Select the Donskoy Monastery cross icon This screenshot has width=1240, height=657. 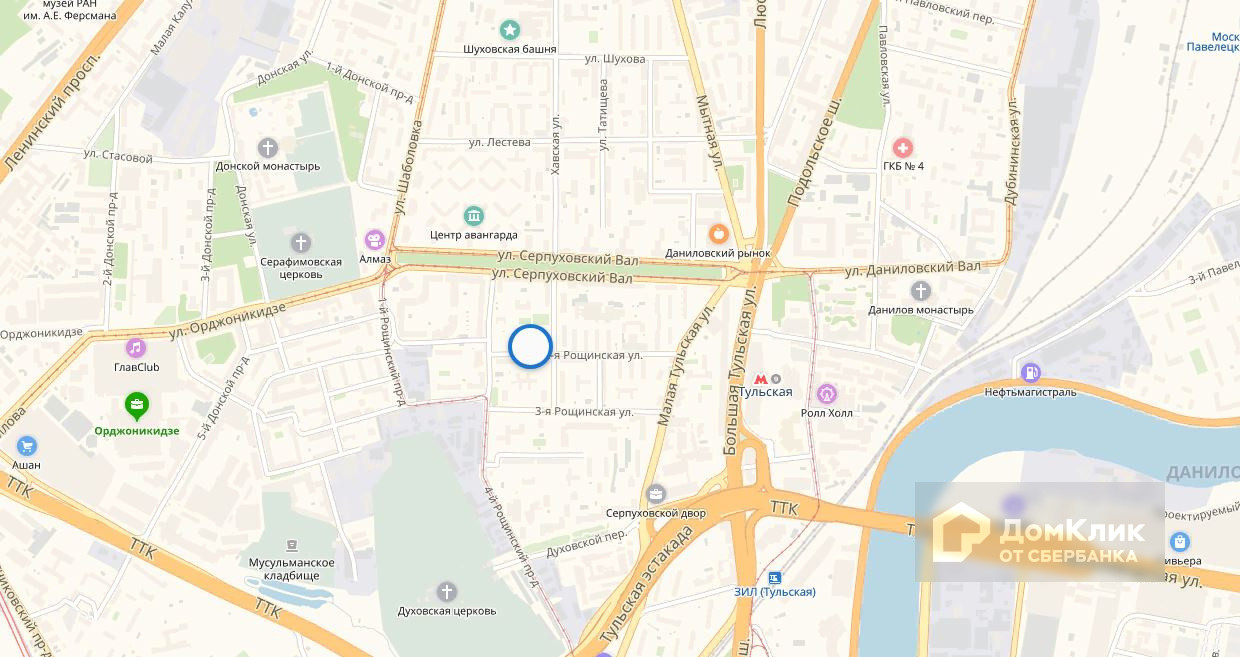click(x=267, y=148)
